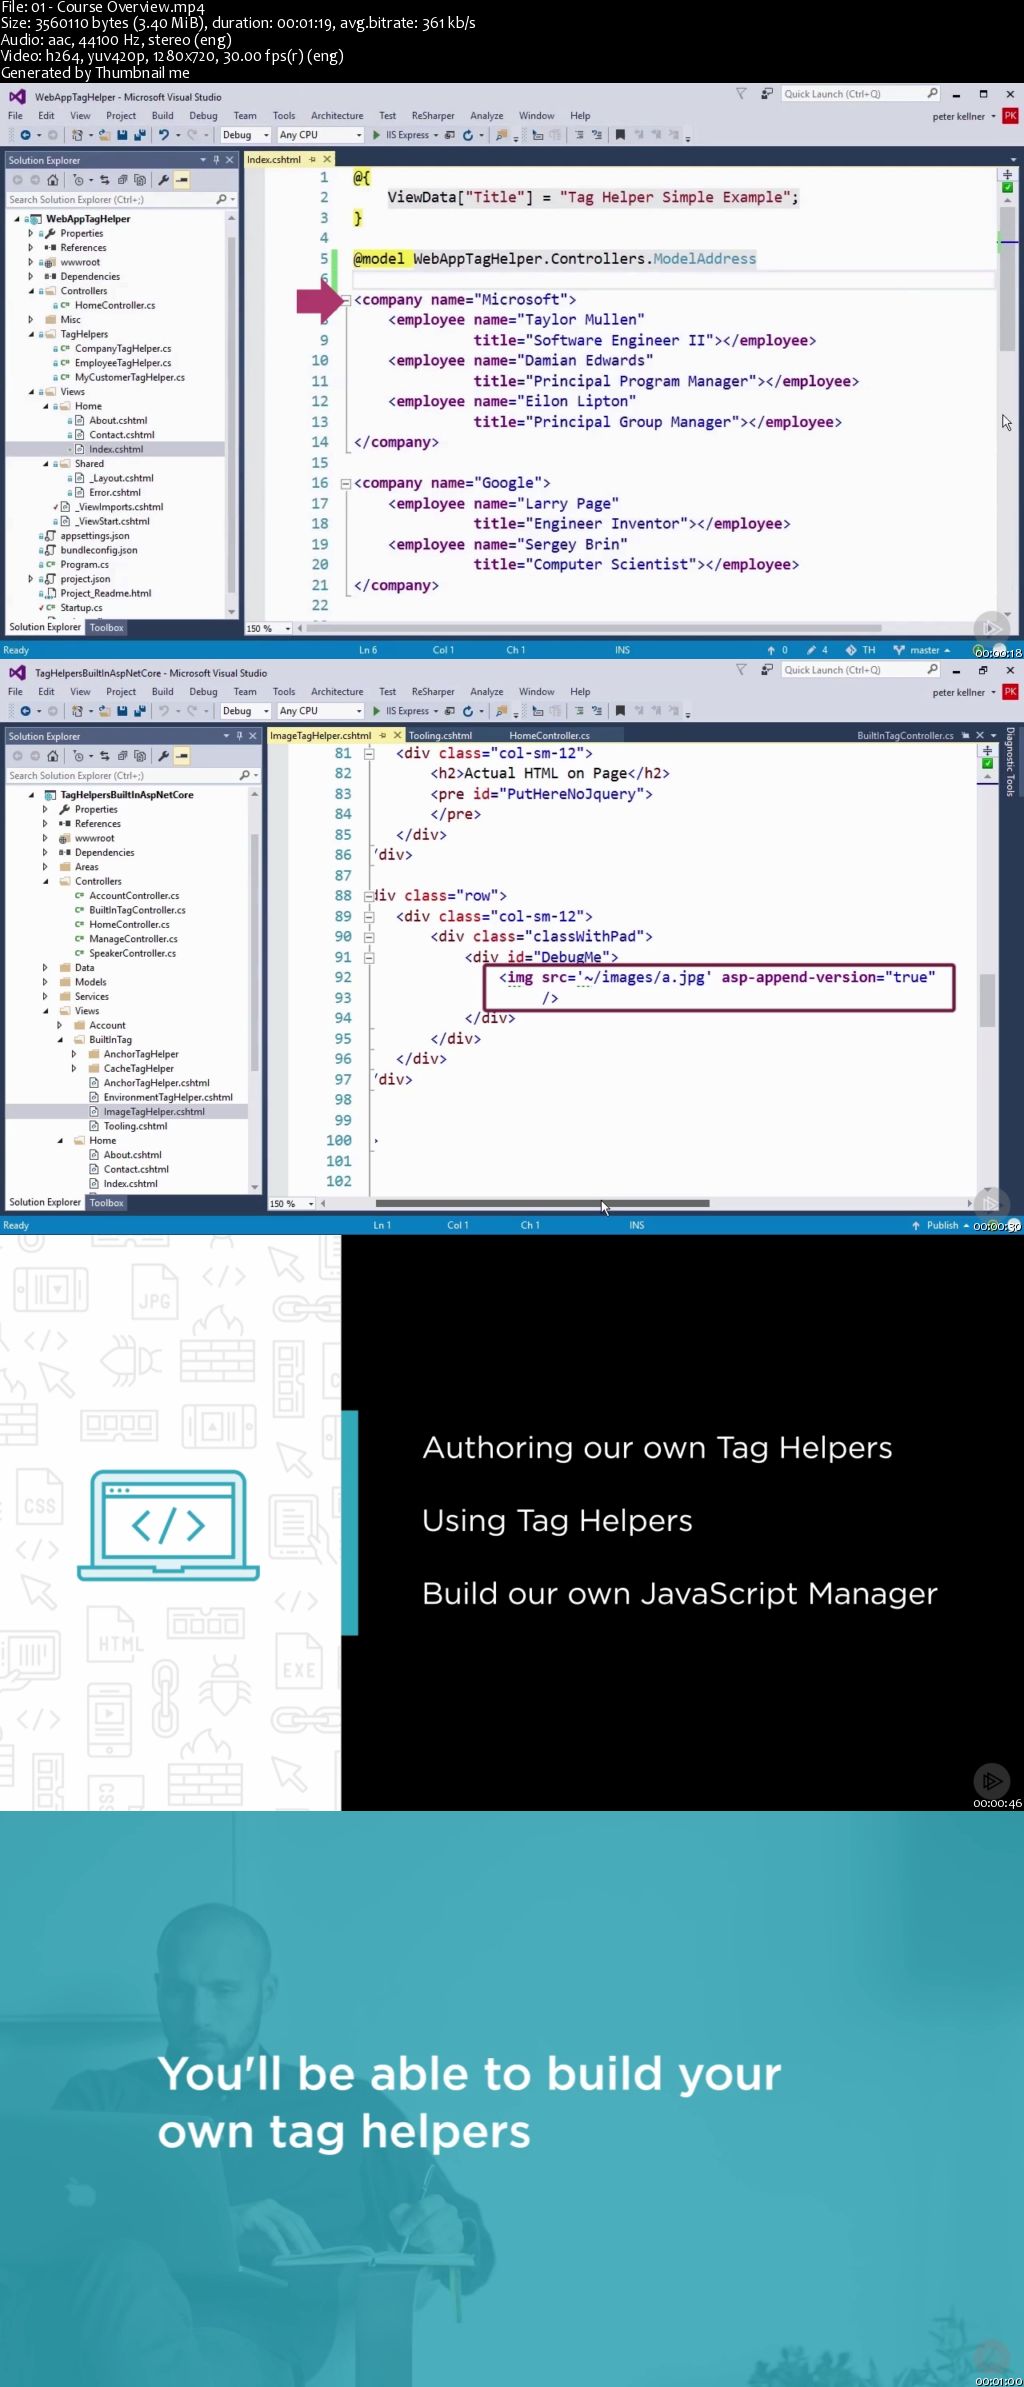Click Collapse All in WebAppTagHelper Solution Explorer

(x=122, y=180)
